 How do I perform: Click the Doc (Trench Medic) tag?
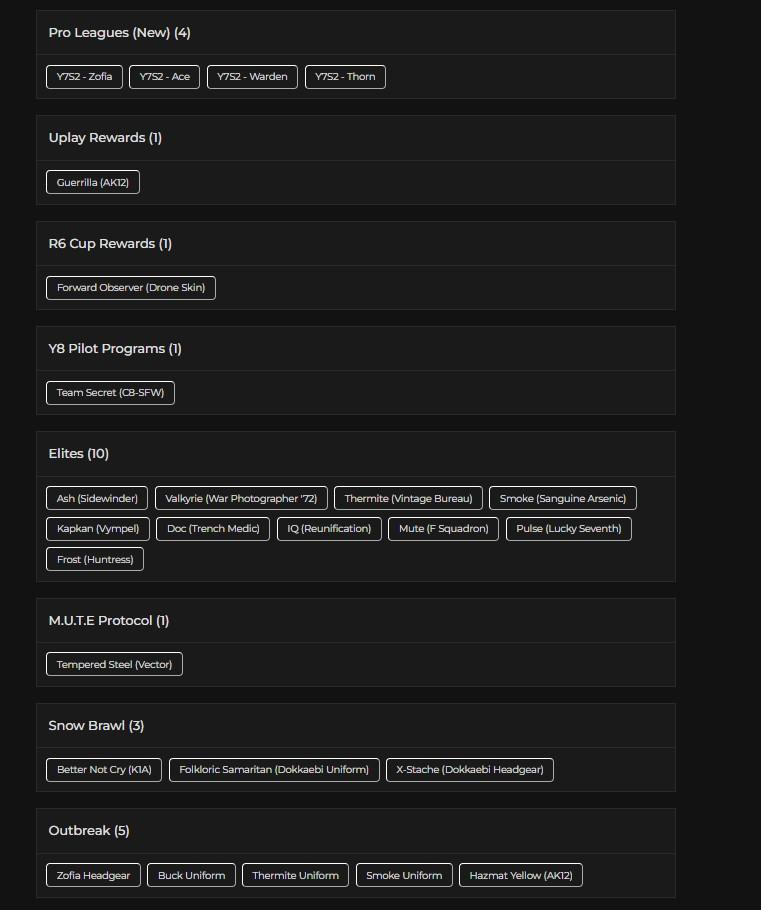tap(213, 528)
